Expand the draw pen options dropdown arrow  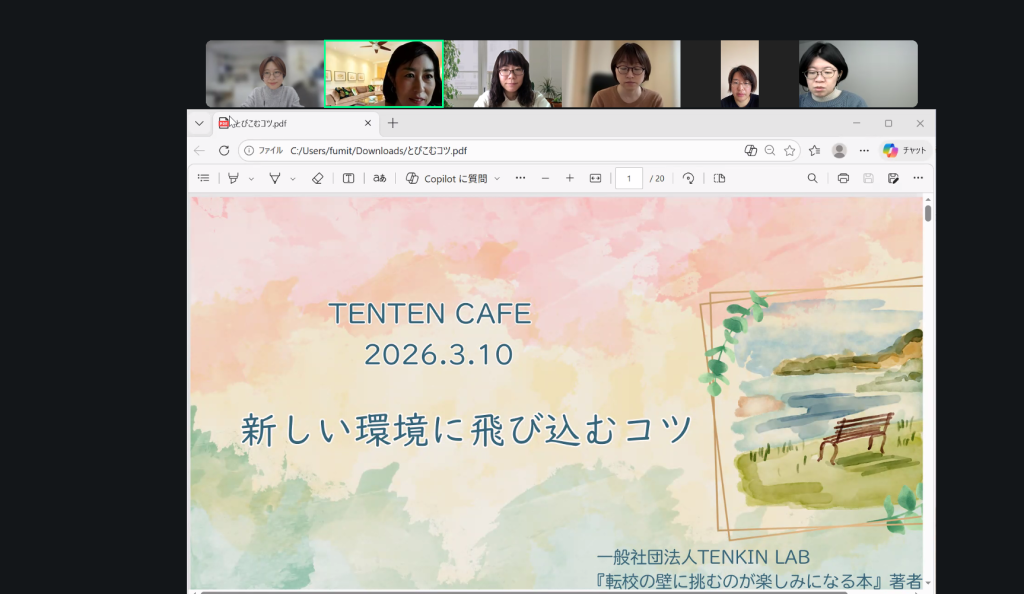click(293, 178)
